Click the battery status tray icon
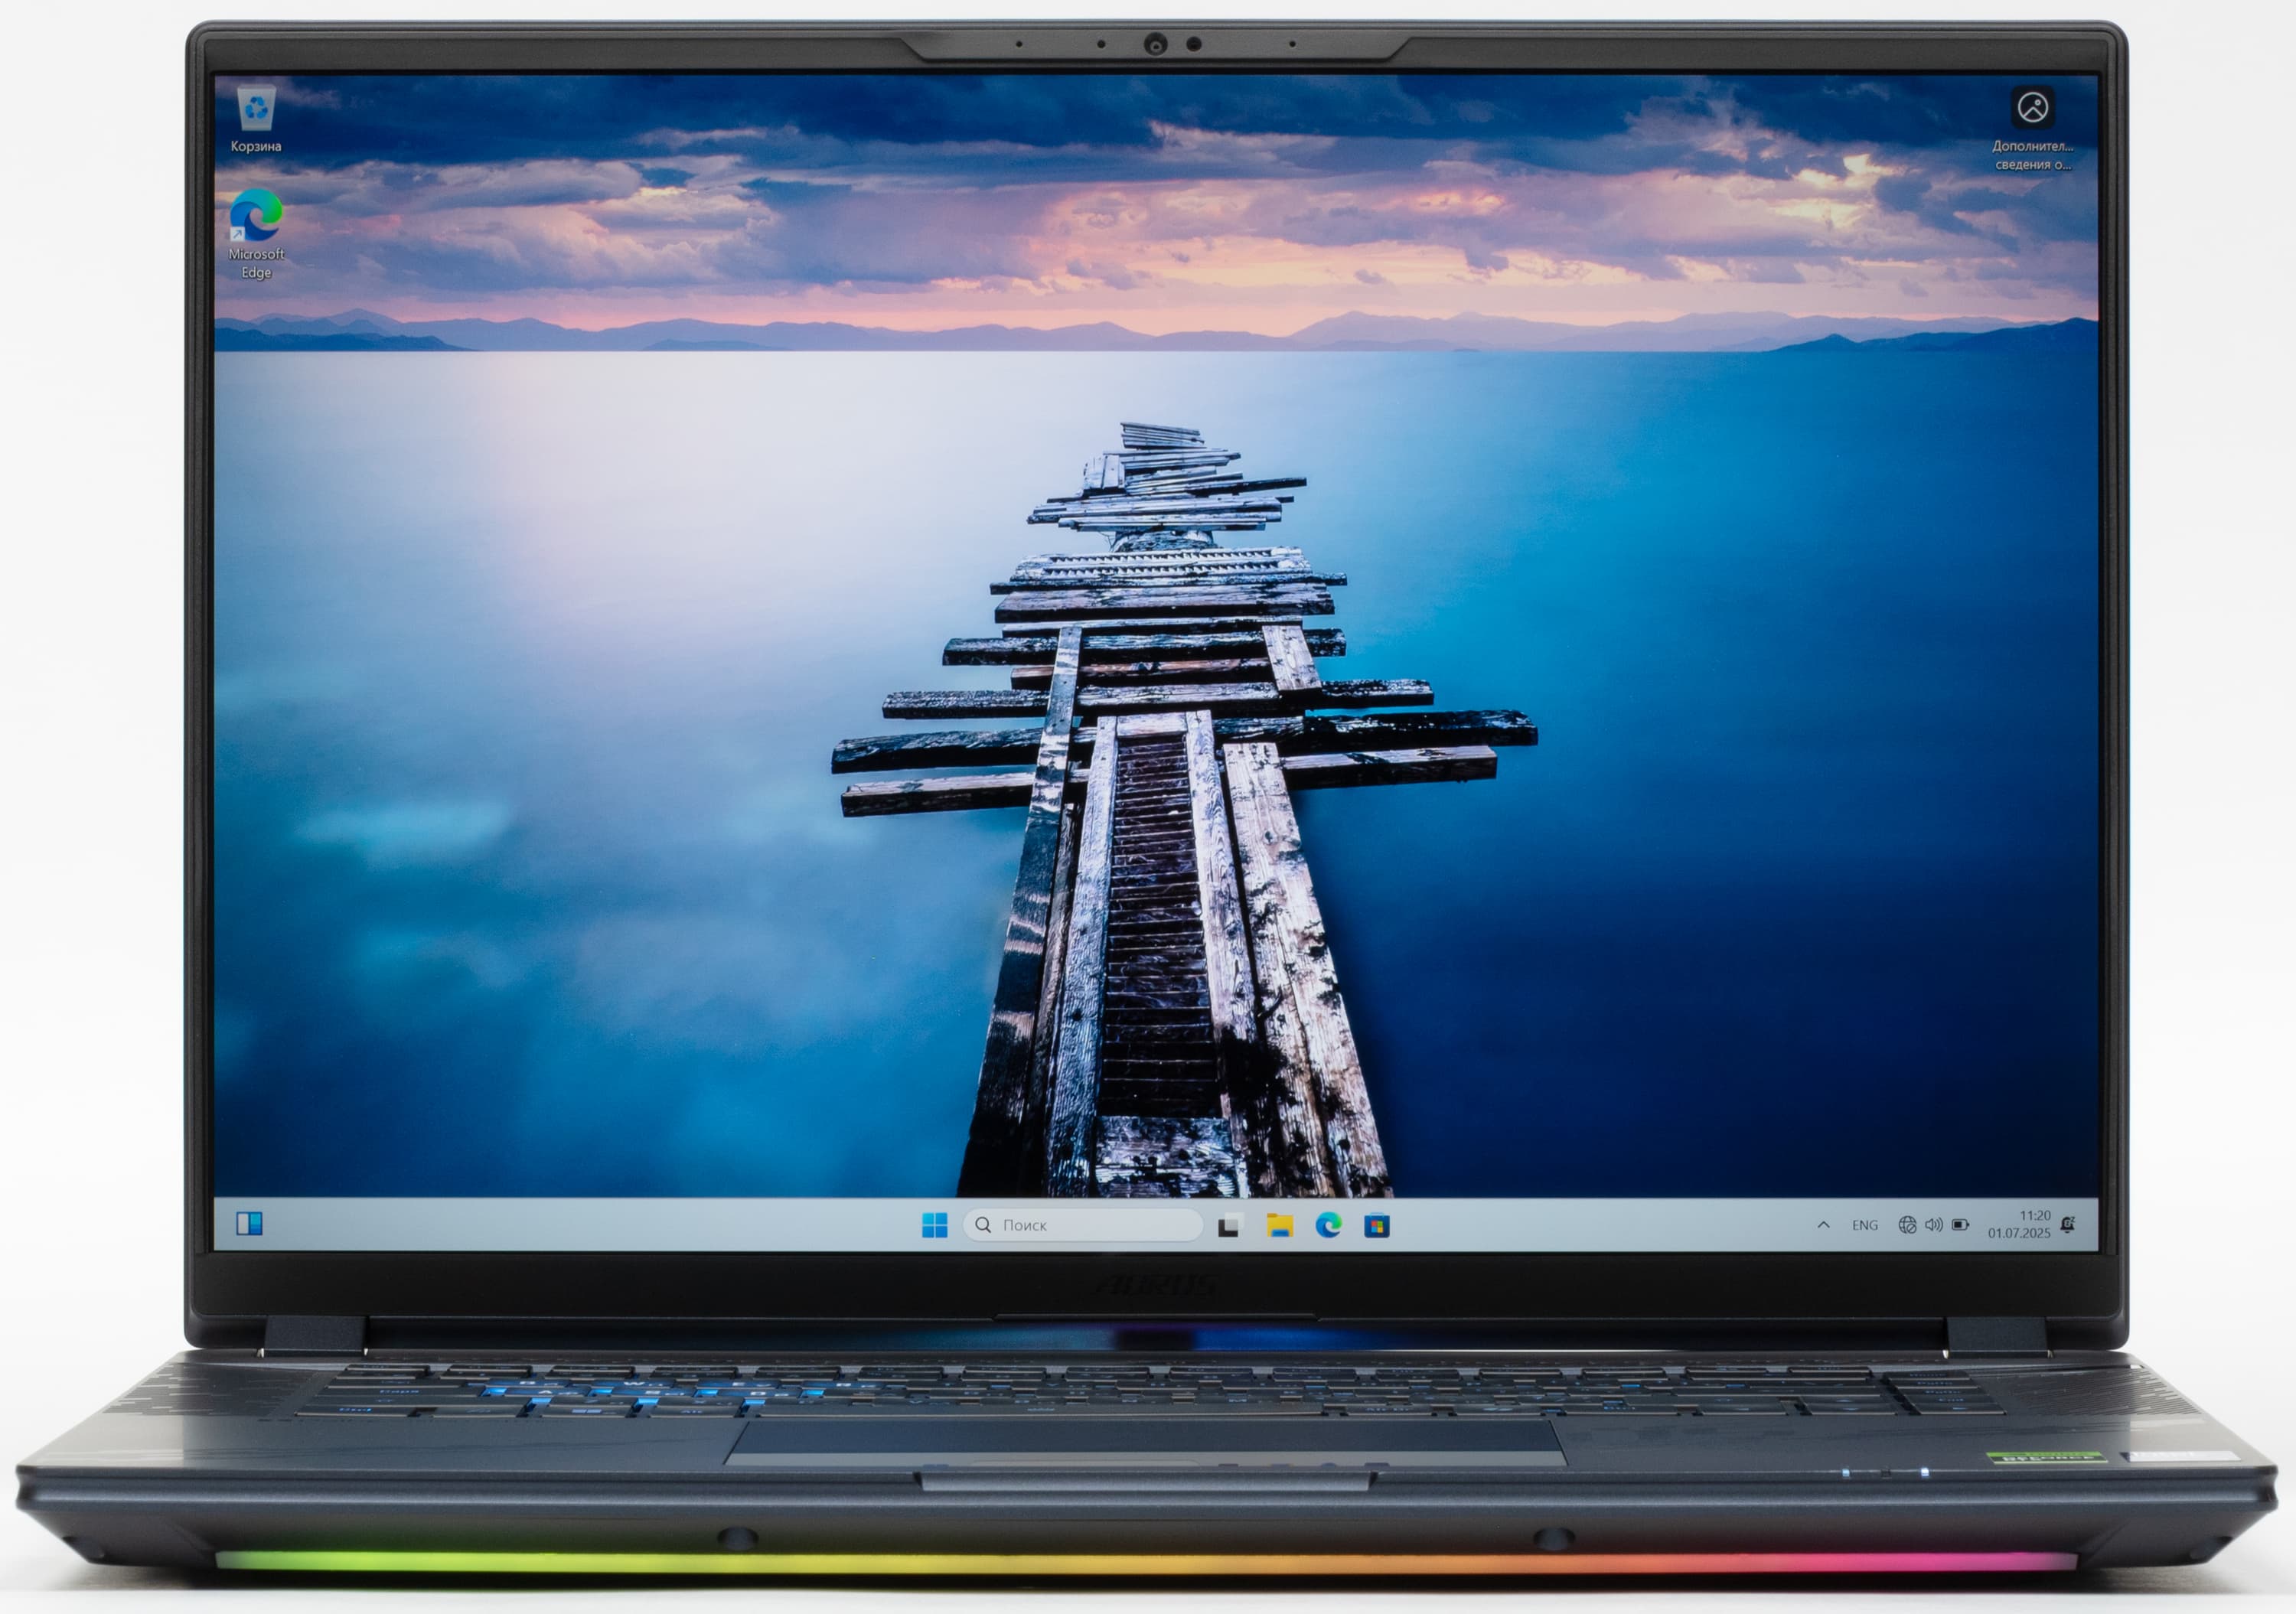This screenshot has height=1614, width=2296. 1960,1225
